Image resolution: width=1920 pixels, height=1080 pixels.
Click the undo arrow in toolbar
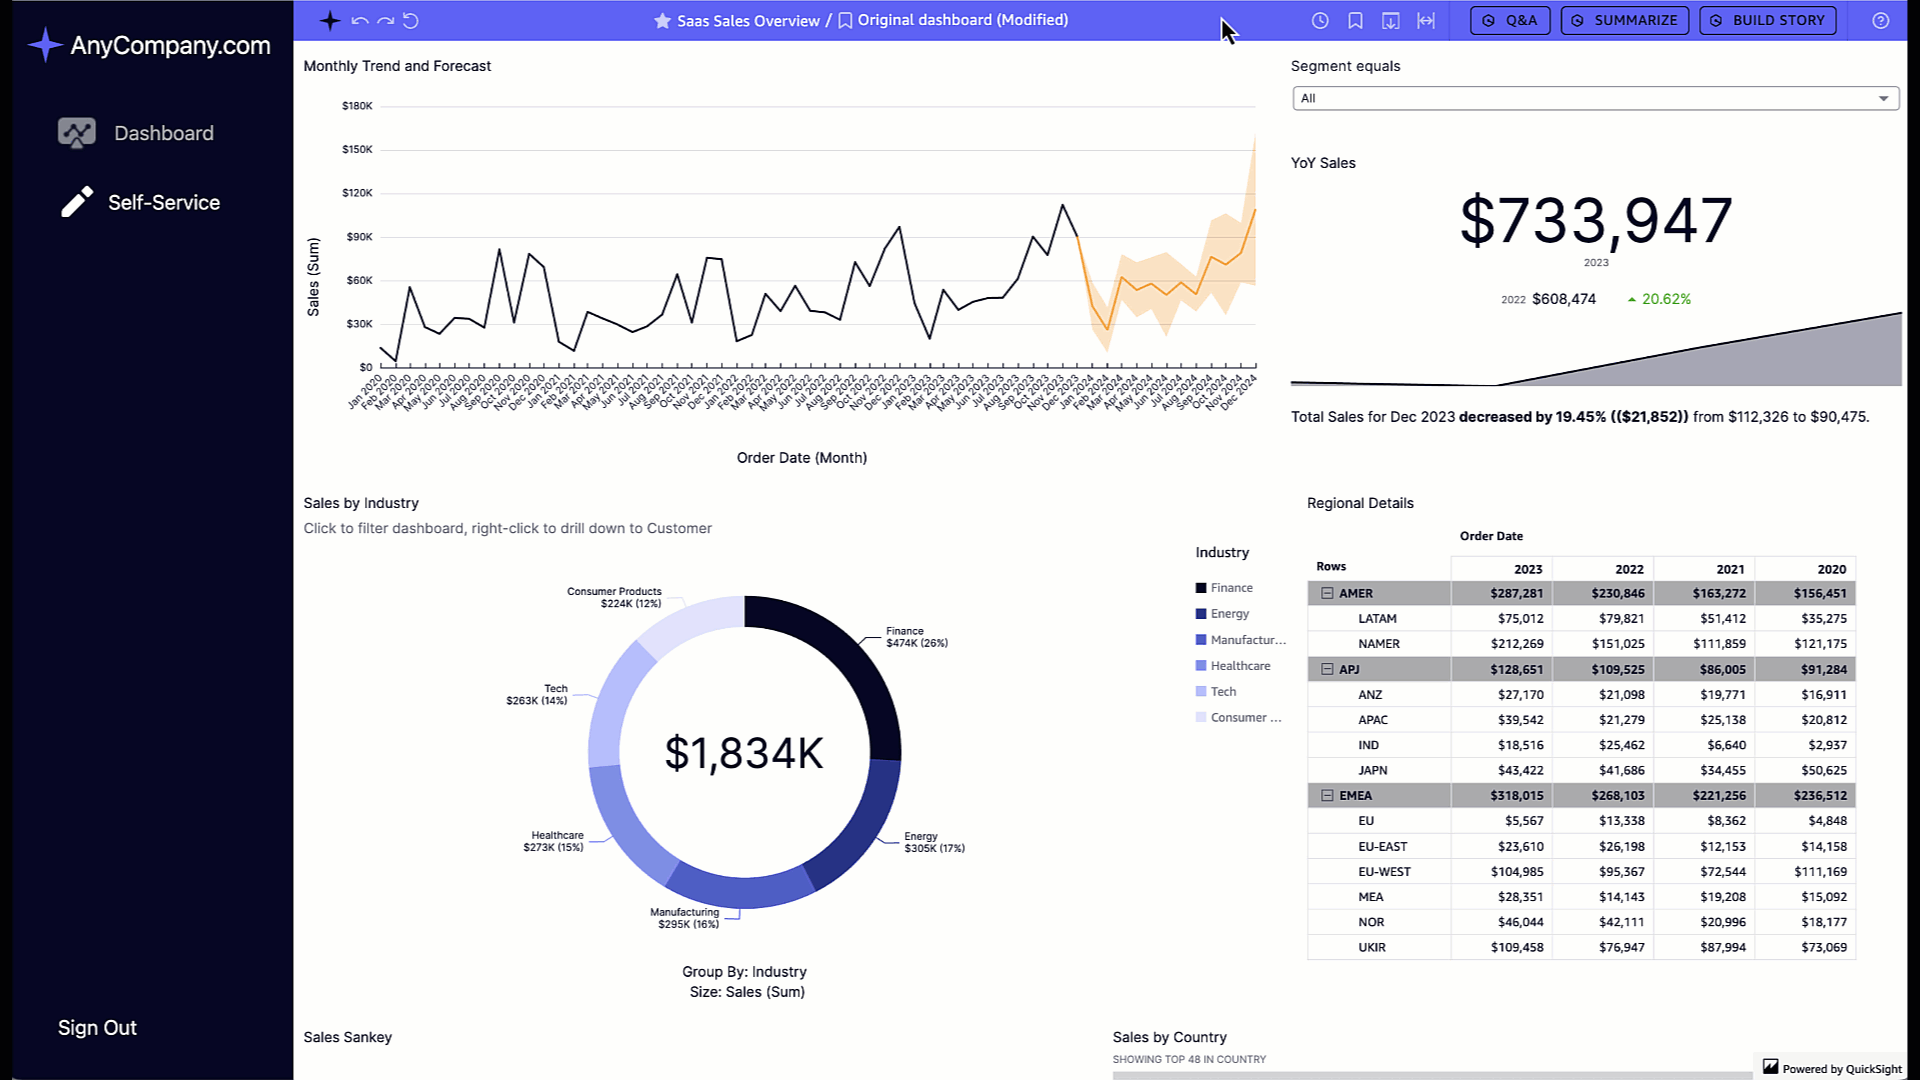(360, 21)
